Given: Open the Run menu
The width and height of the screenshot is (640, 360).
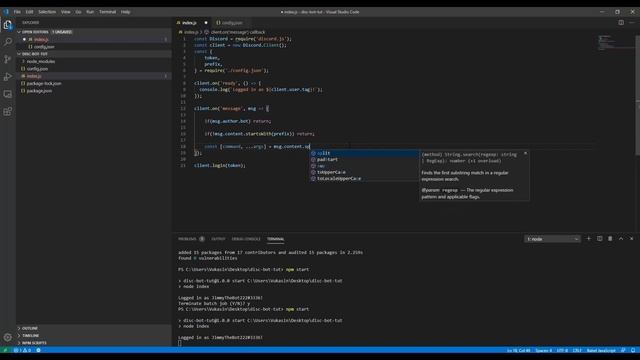Looking at the screenshot, I should point(90,12).
